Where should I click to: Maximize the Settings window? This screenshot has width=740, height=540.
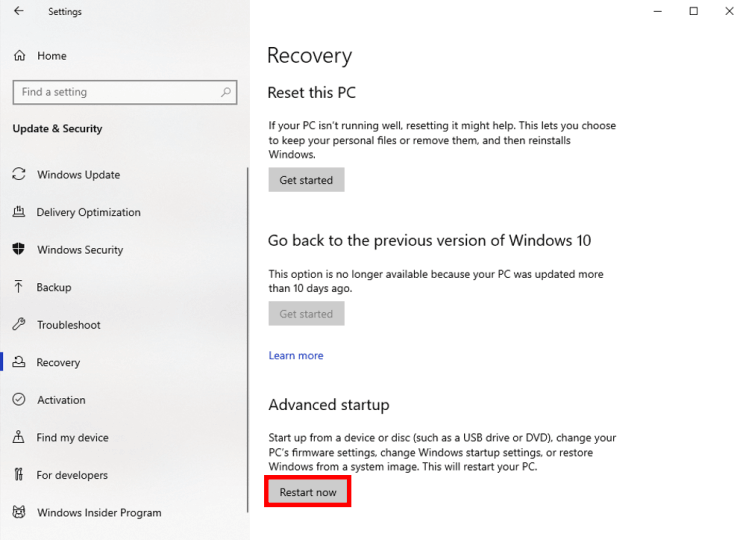693,12
